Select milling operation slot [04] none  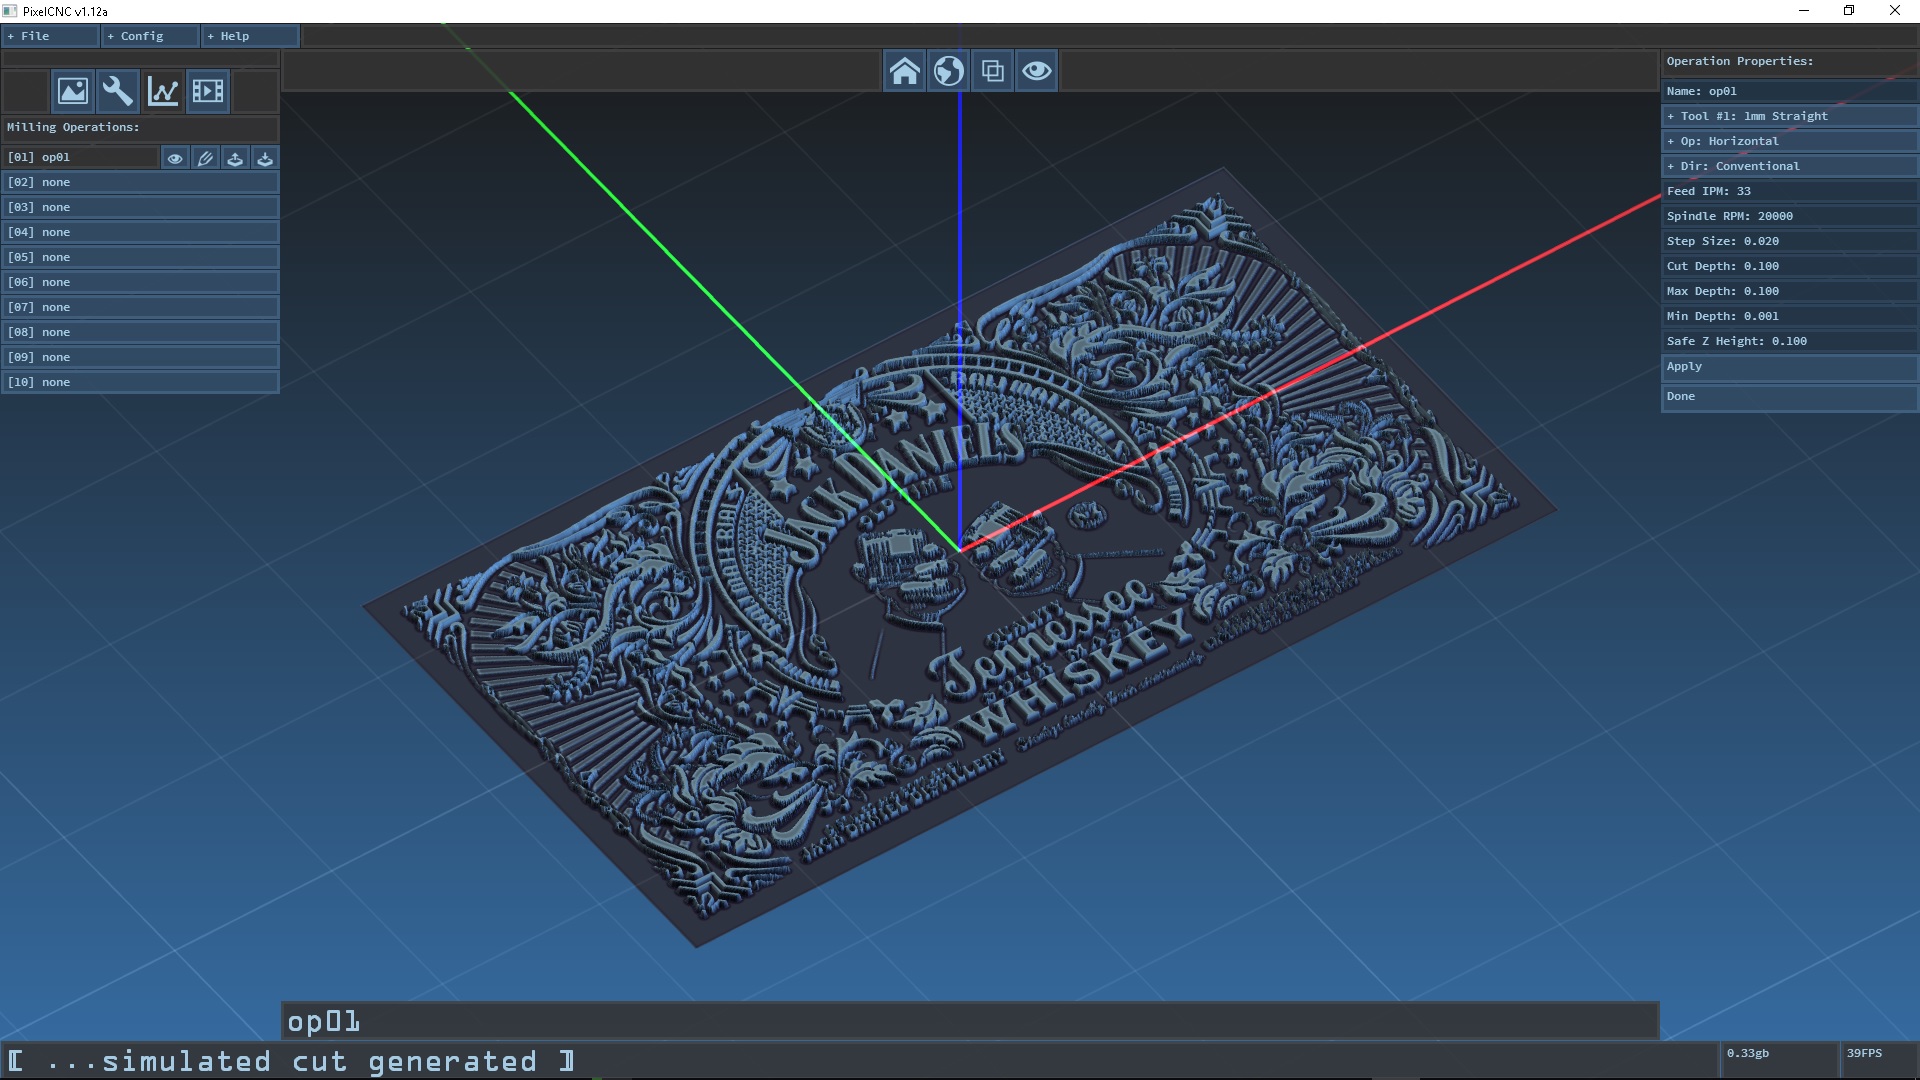tap(140, 232)
